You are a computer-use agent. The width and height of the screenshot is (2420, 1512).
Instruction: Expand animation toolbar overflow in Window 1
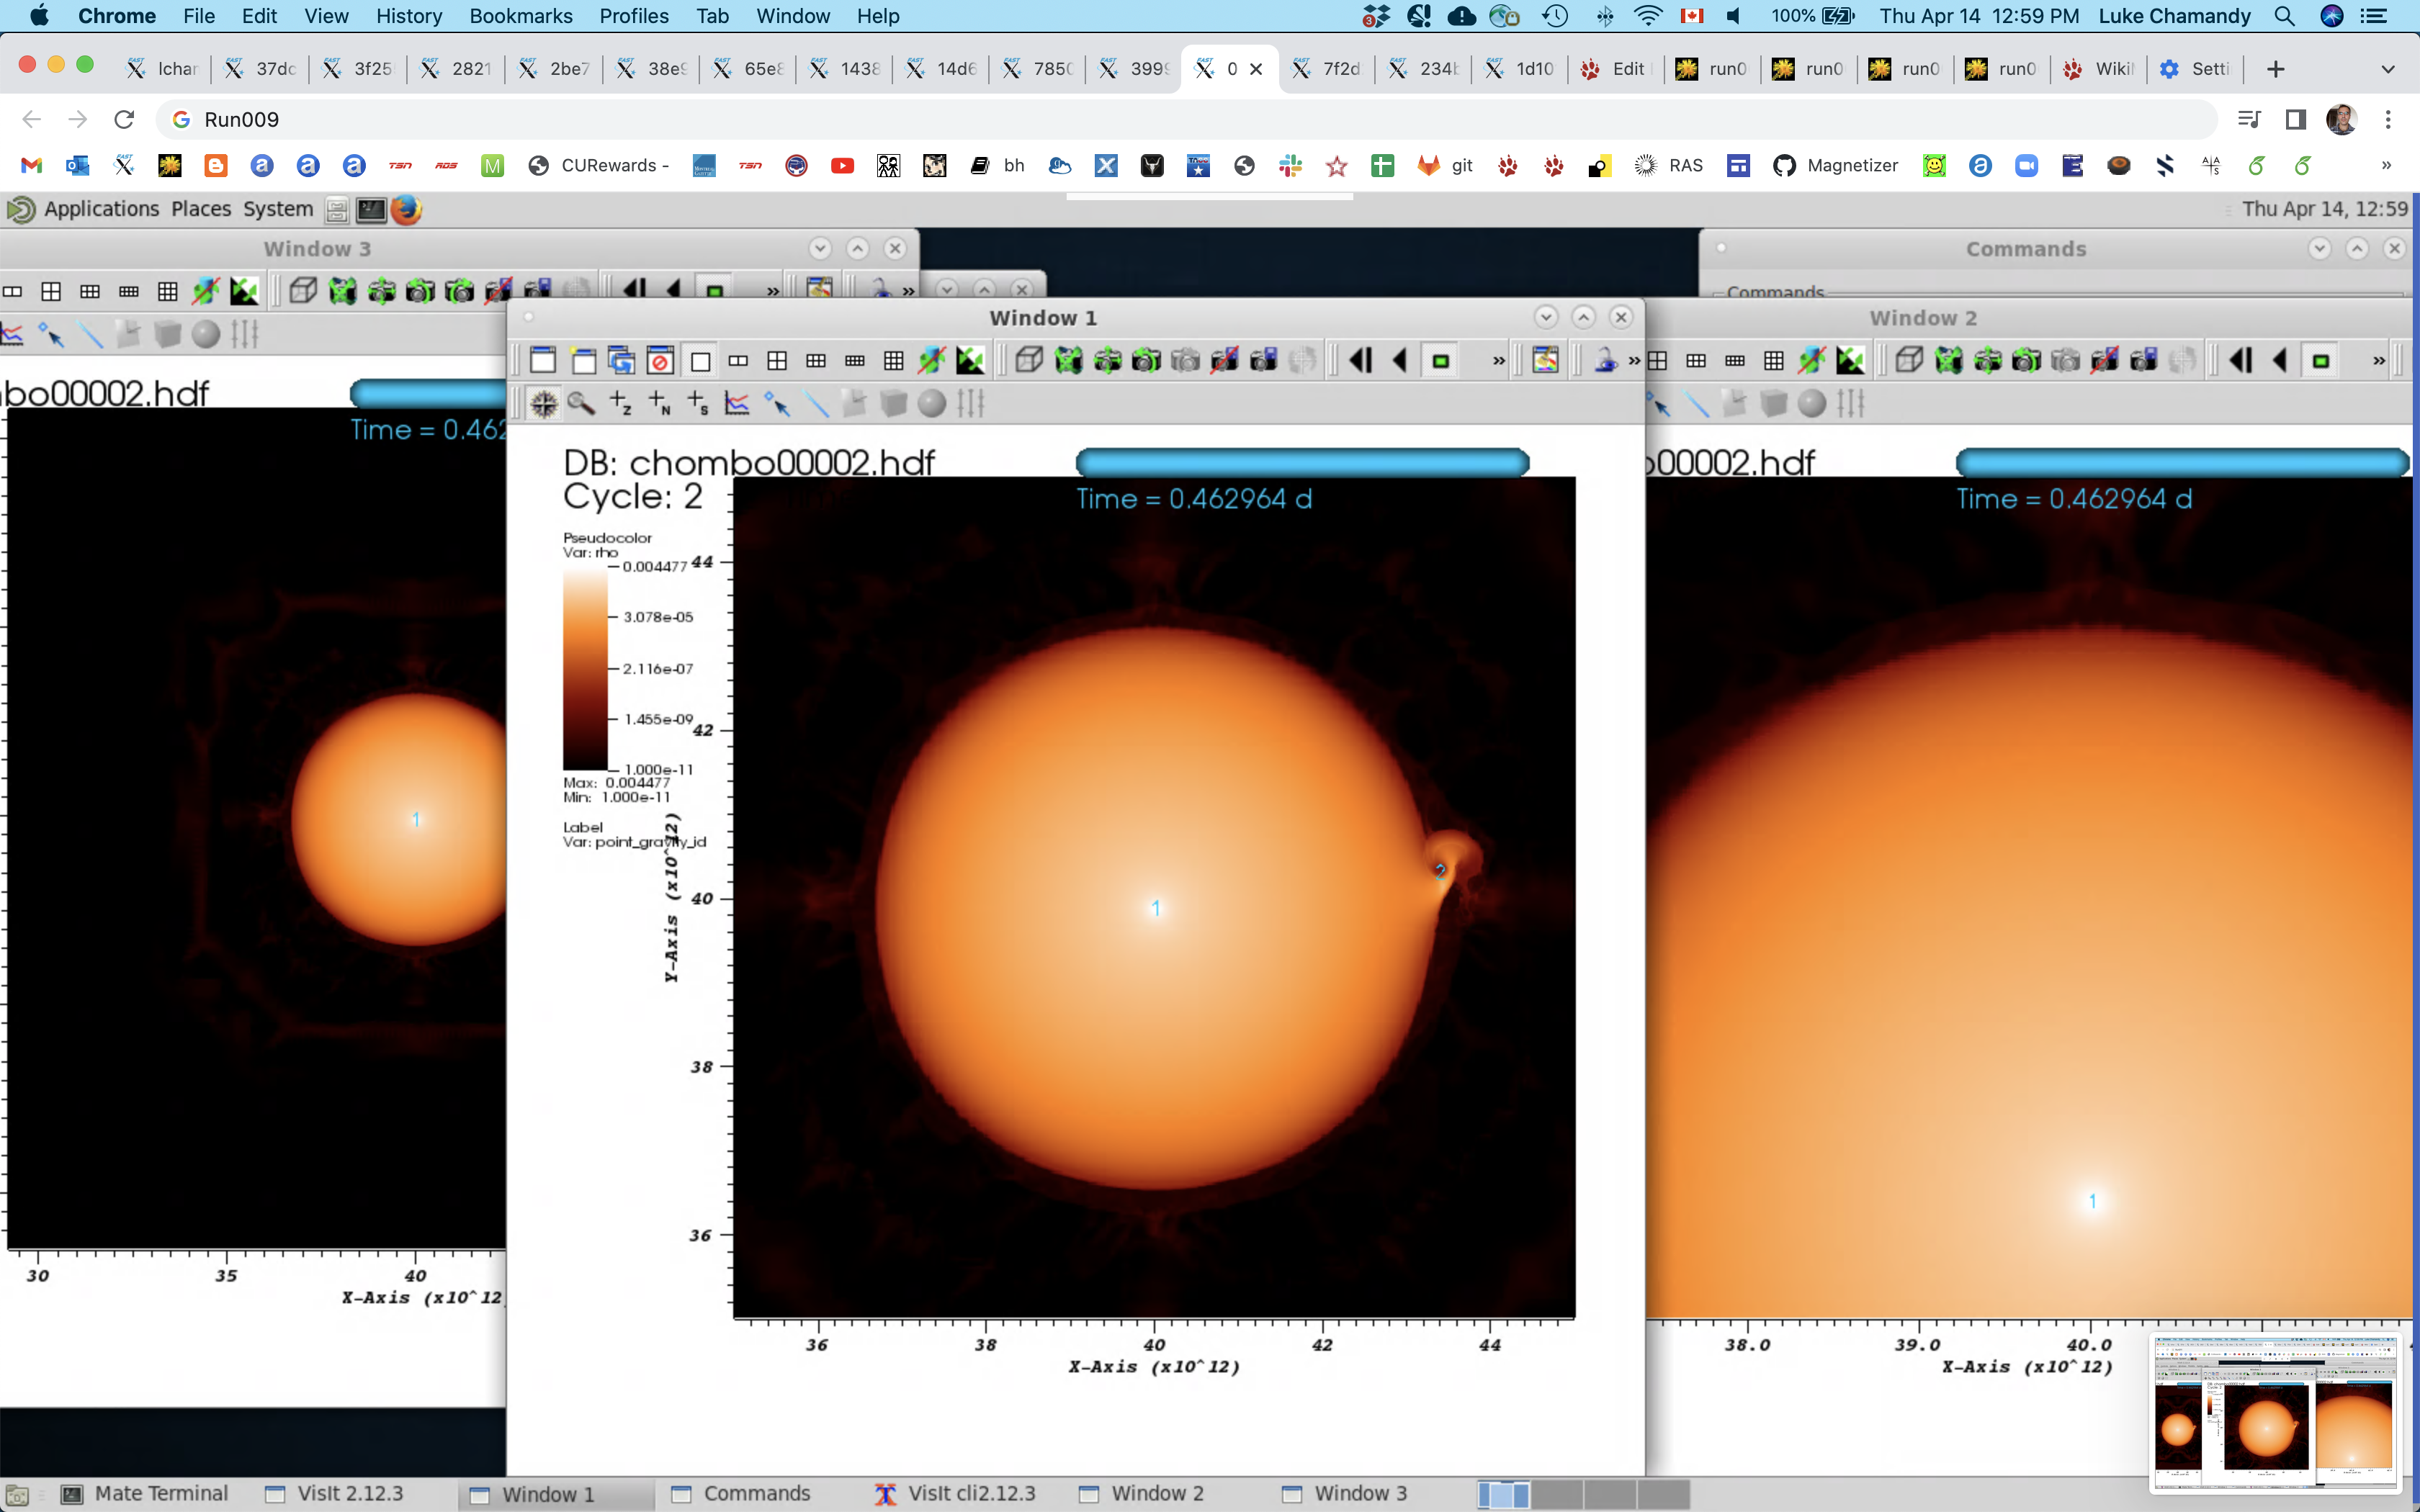pyautogui.click(x=1498, y=361)
